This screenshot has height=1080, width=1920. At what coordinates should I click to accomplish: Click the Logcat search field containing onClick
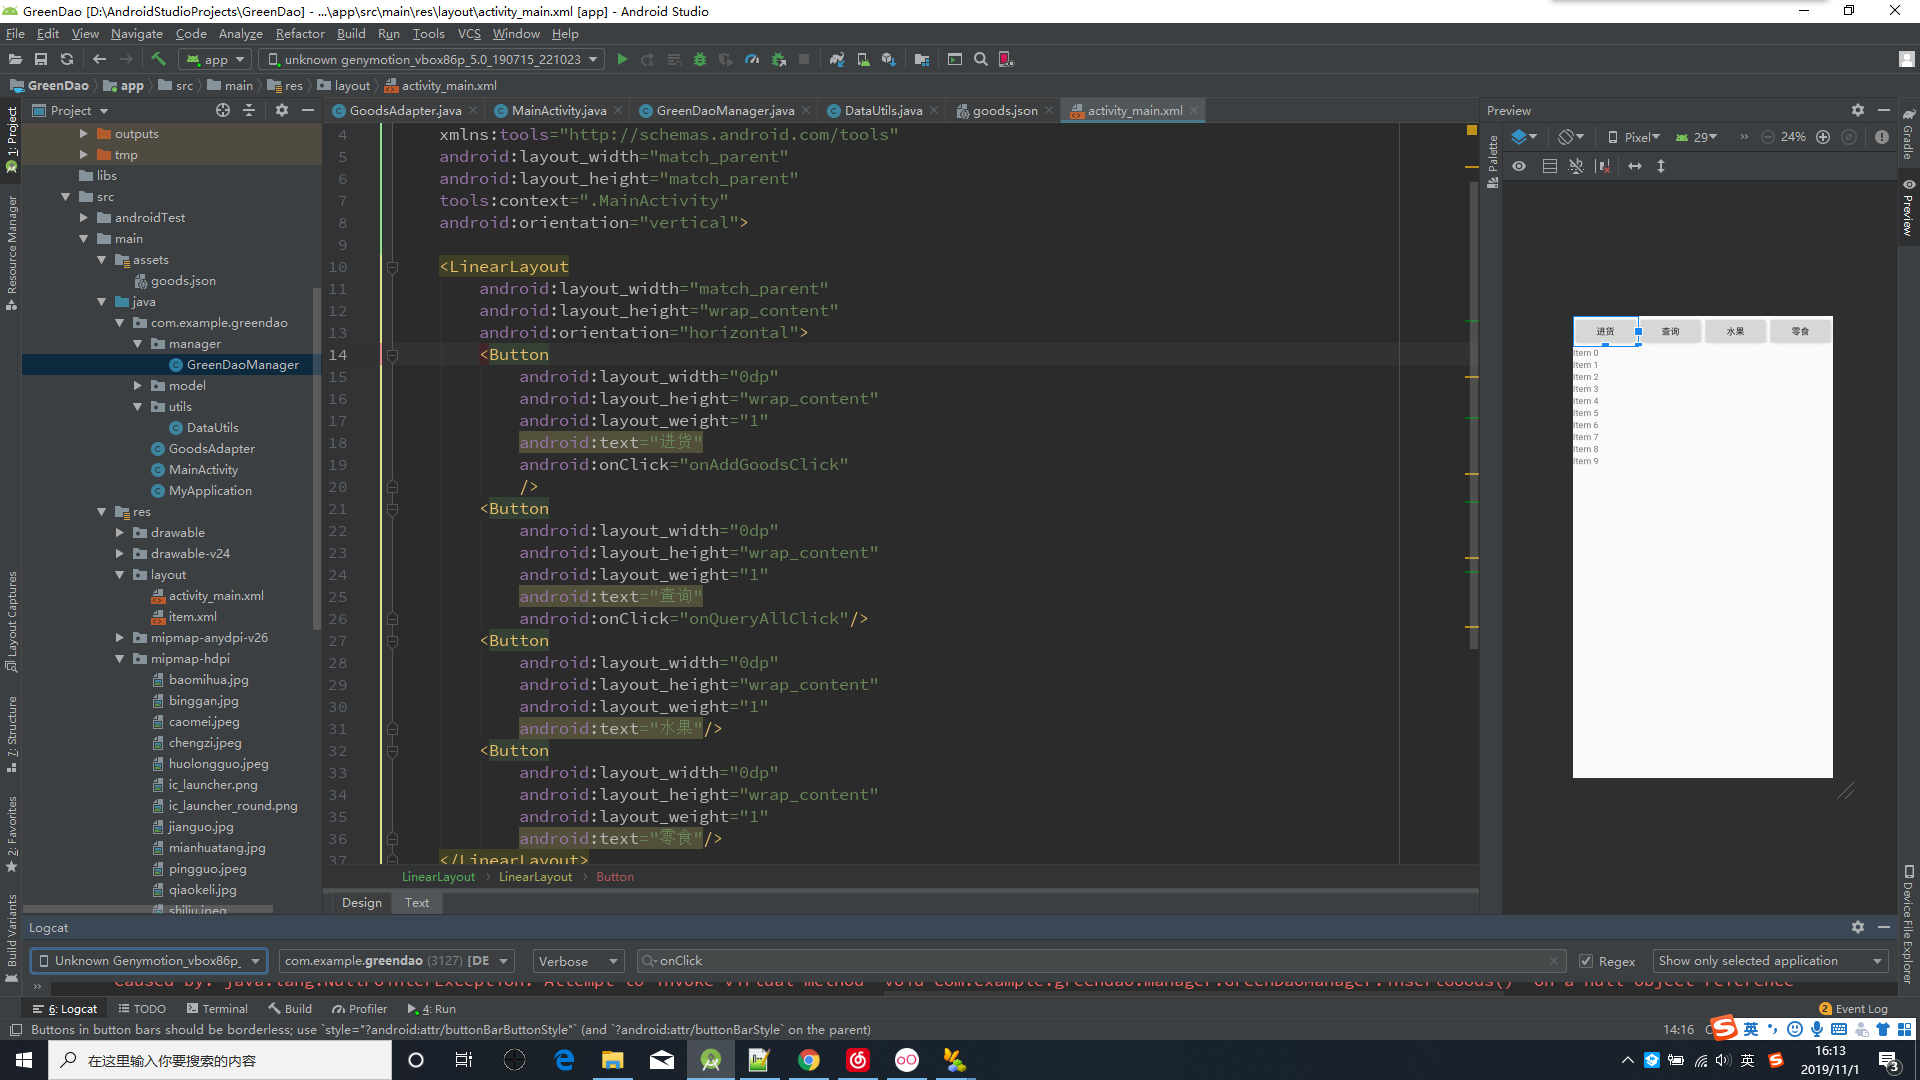point(1100,961)
